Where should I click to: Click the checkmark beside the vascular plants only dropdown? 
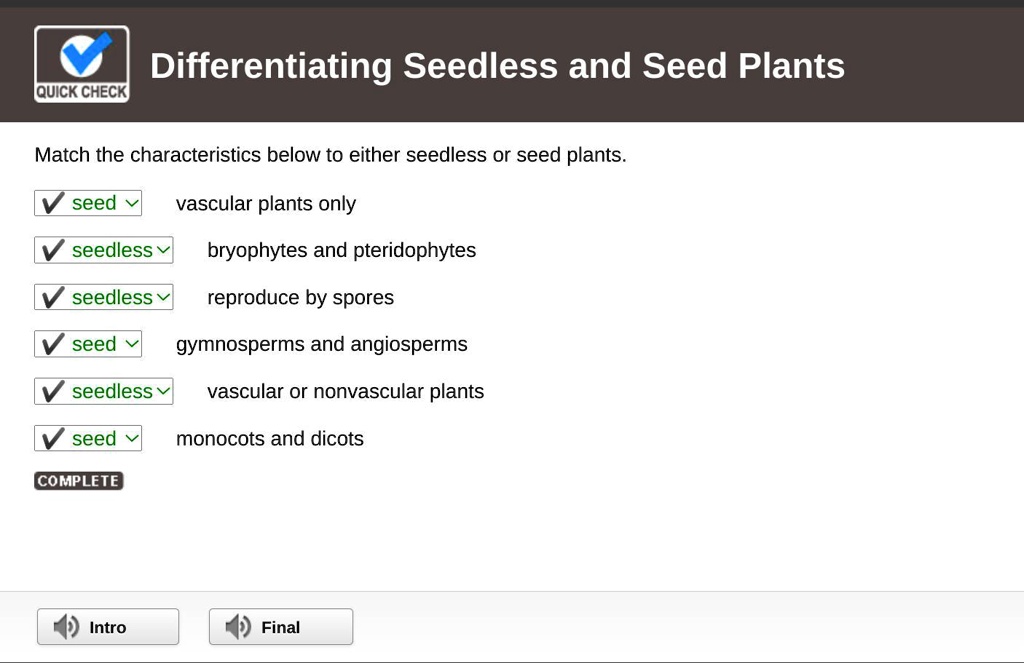[x=50, y=203]
